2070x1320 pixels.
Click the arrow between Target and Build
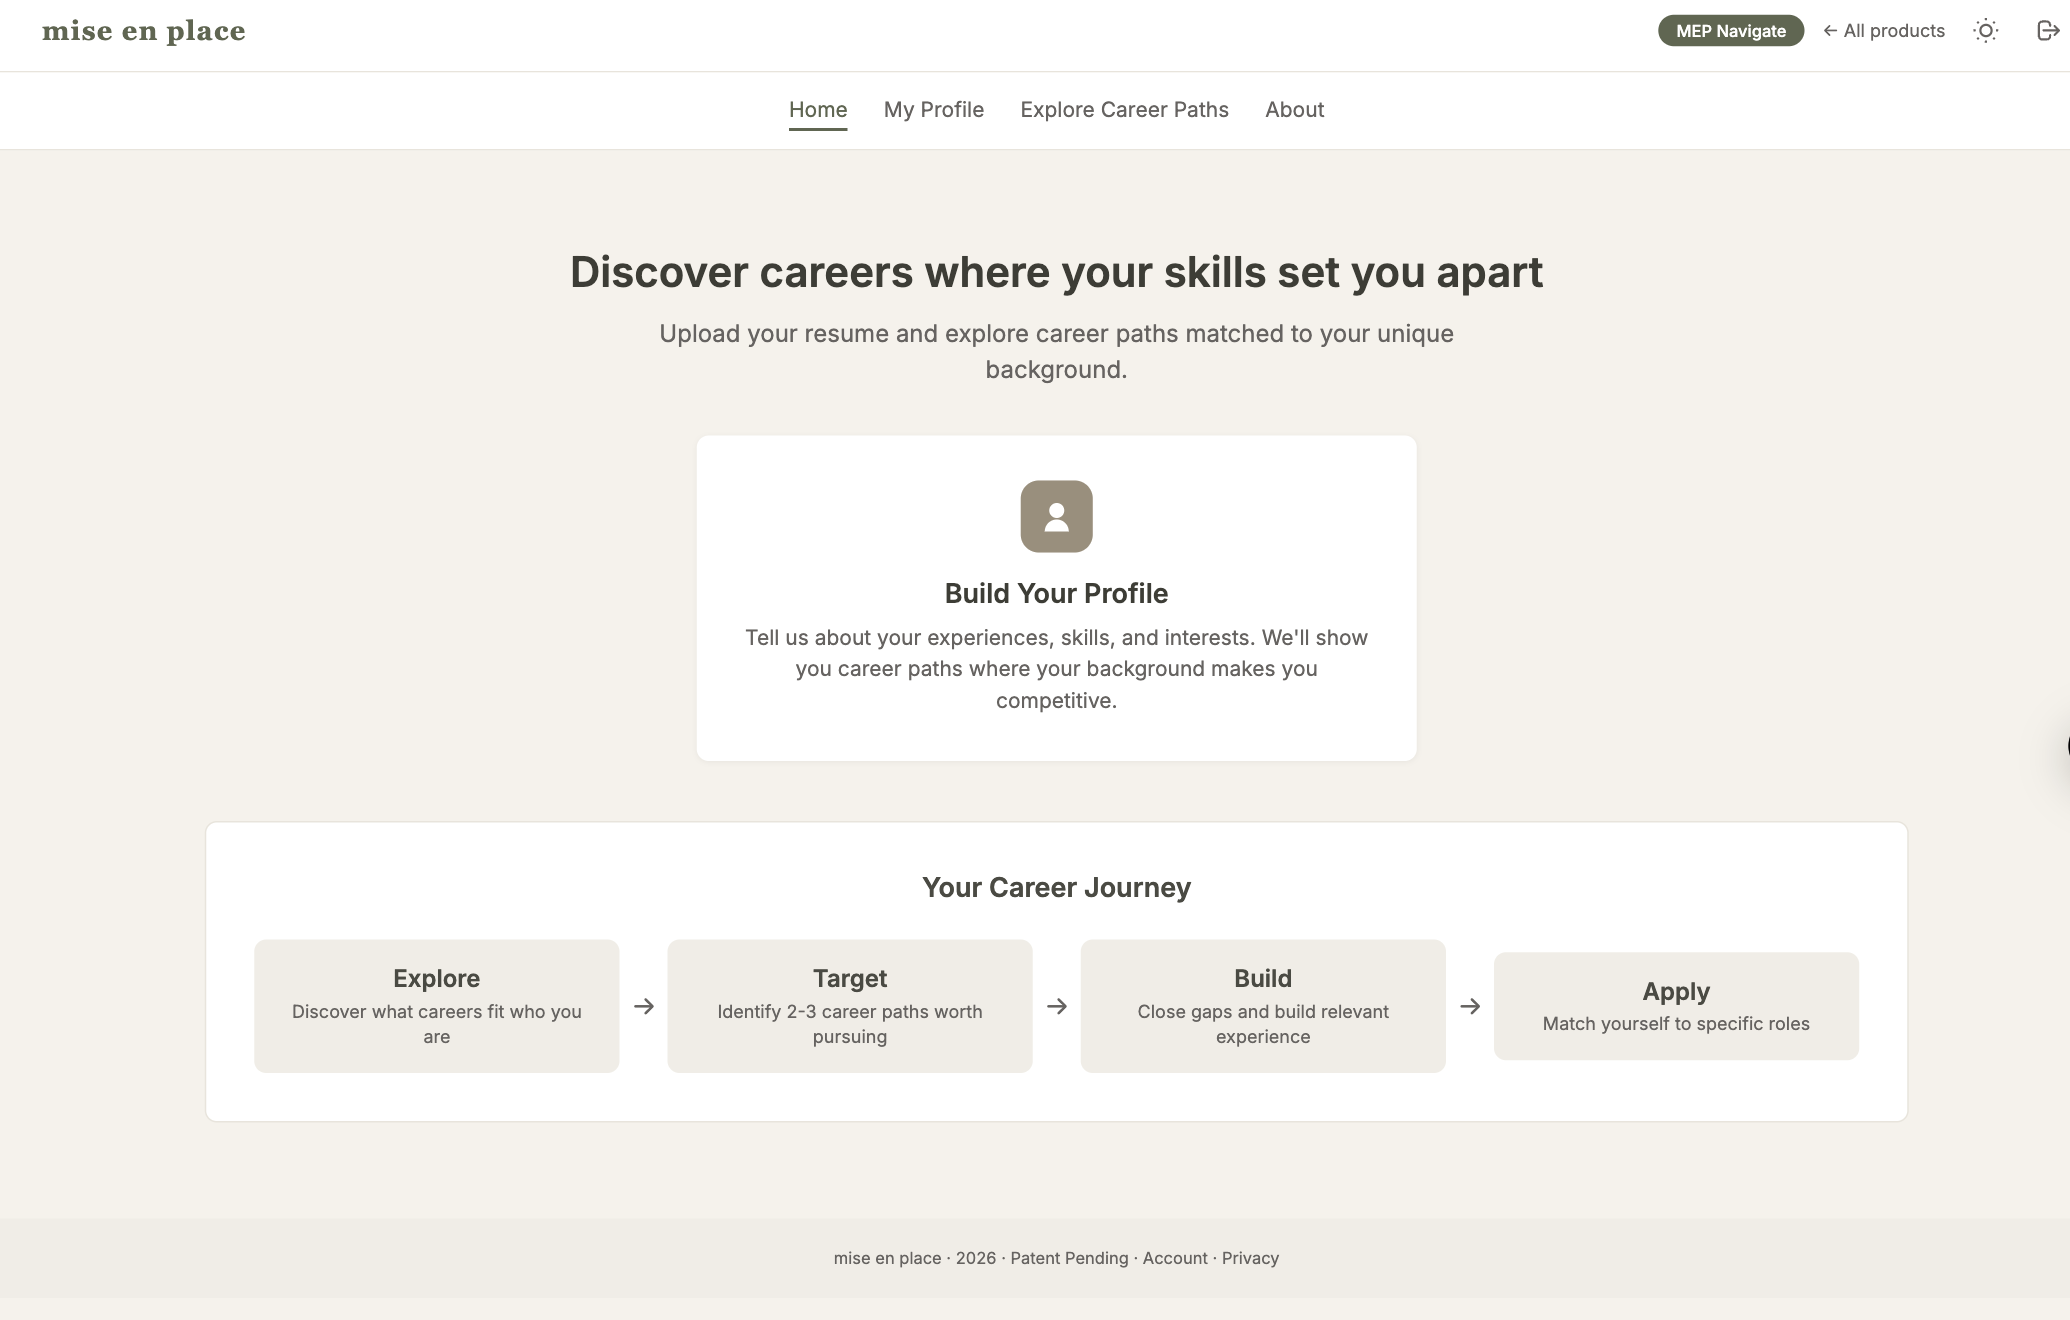point(1057,1006)
